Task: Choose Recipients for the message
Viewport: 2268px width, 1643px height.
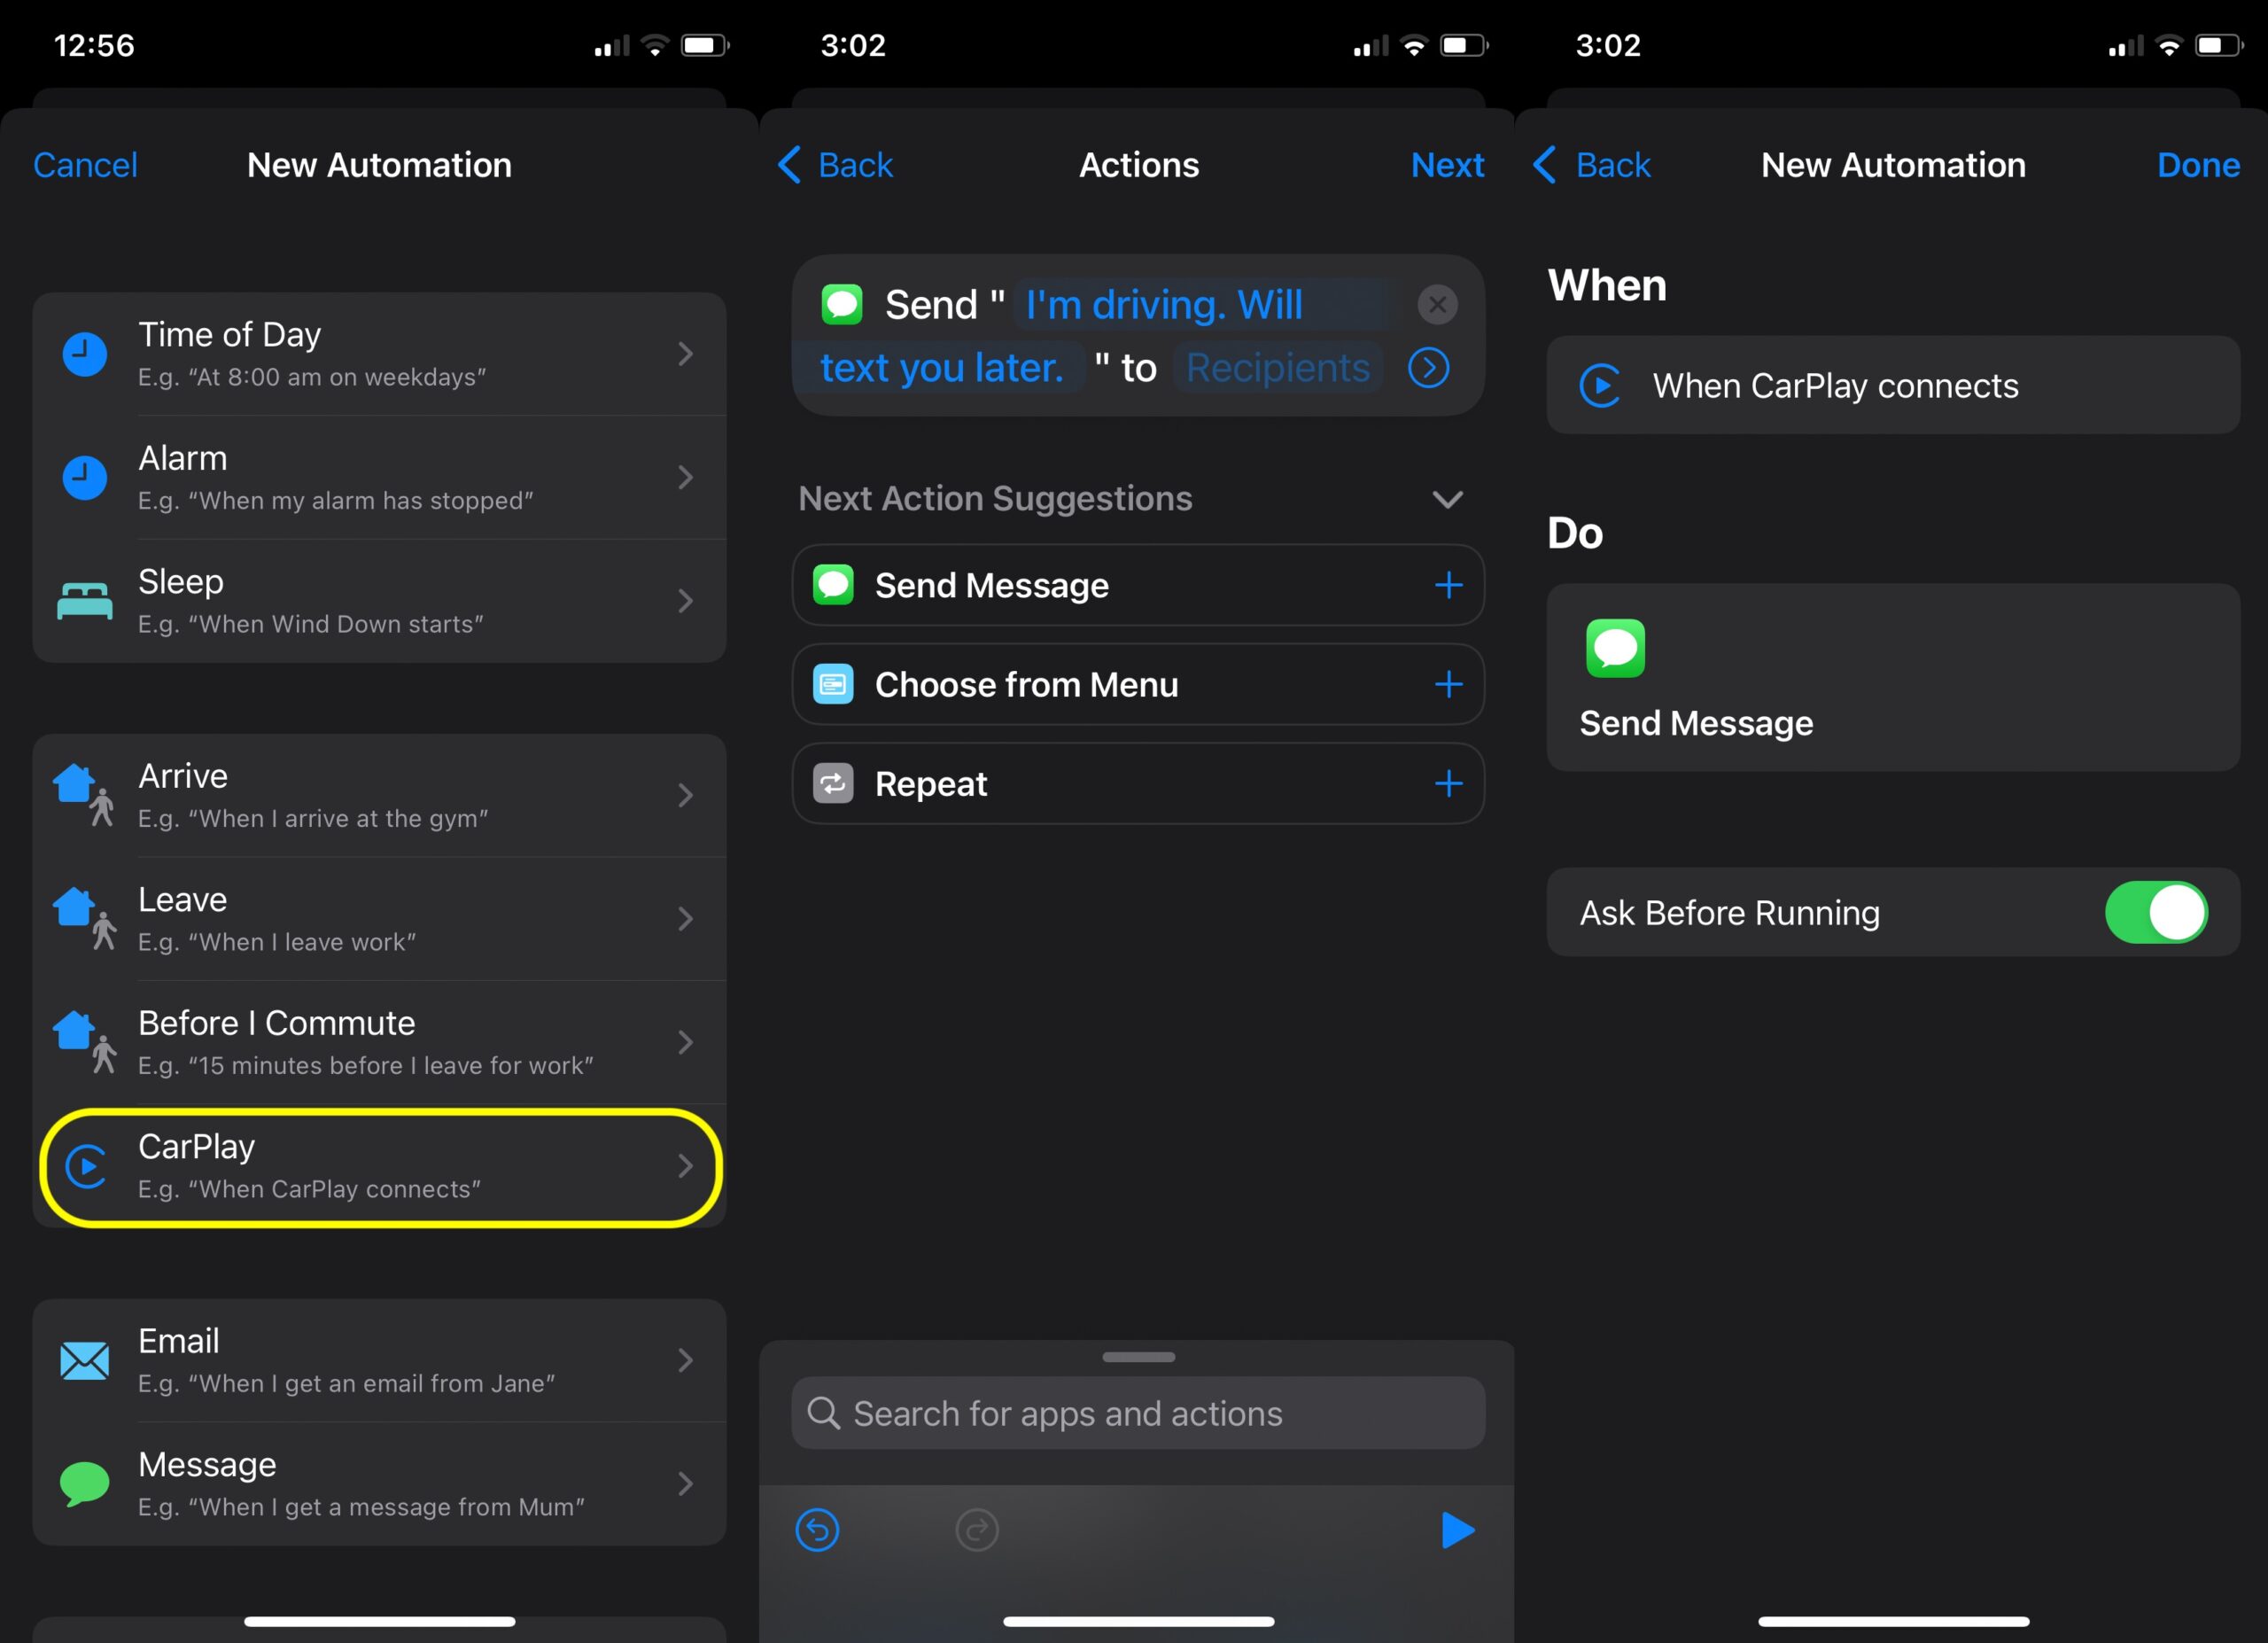Action: [1277, 368]
